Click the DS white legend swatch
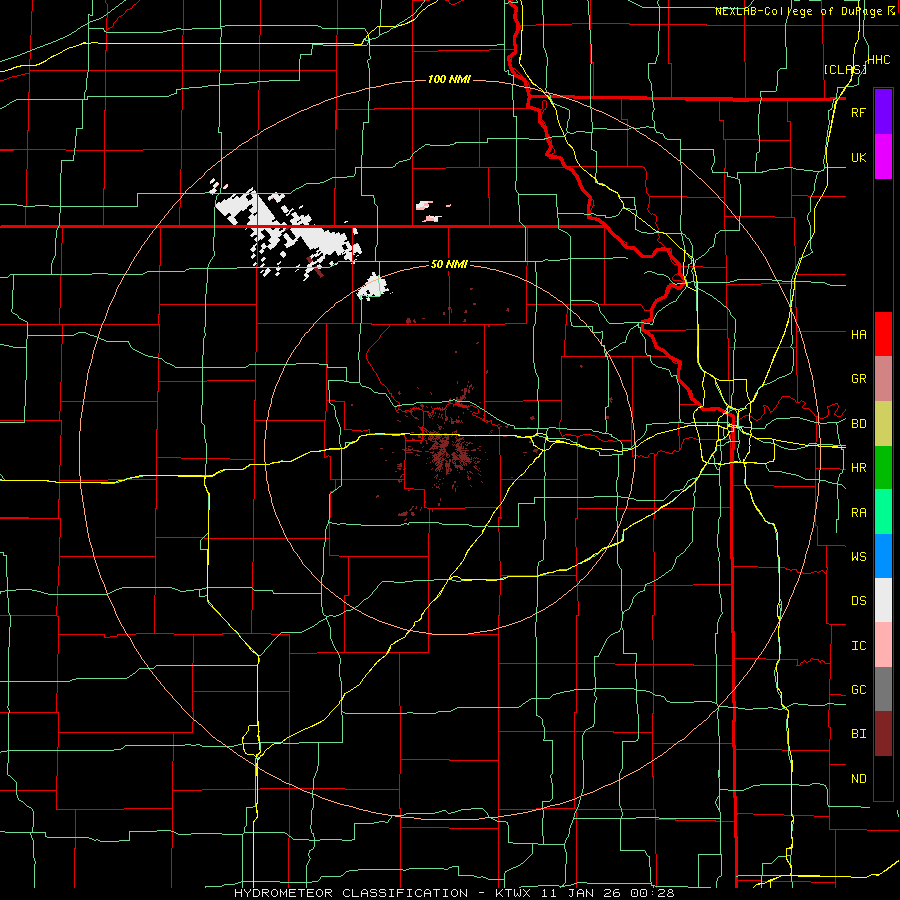 (883, 600)
